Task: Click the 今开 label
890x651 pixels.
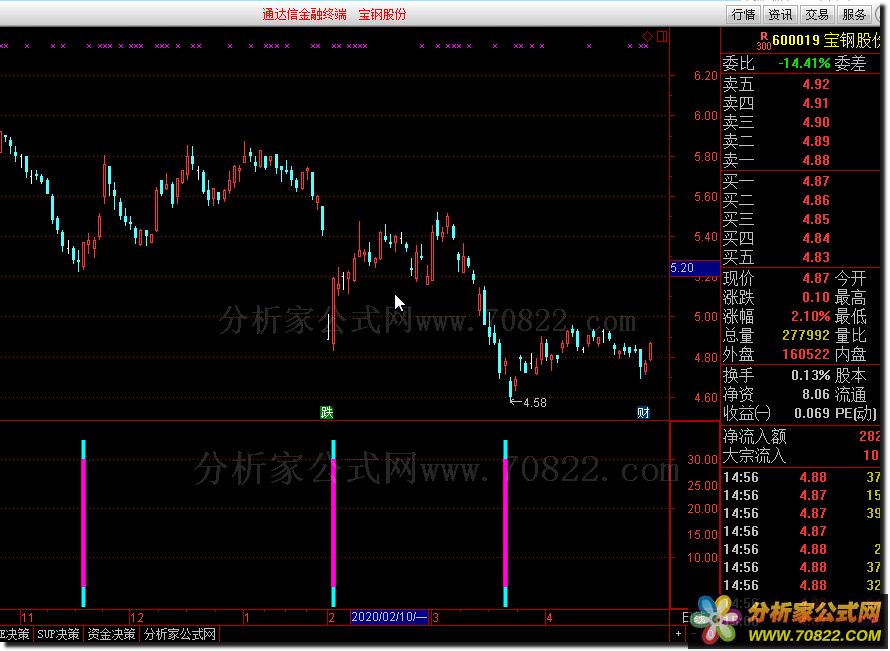Action: coord(850,278)
